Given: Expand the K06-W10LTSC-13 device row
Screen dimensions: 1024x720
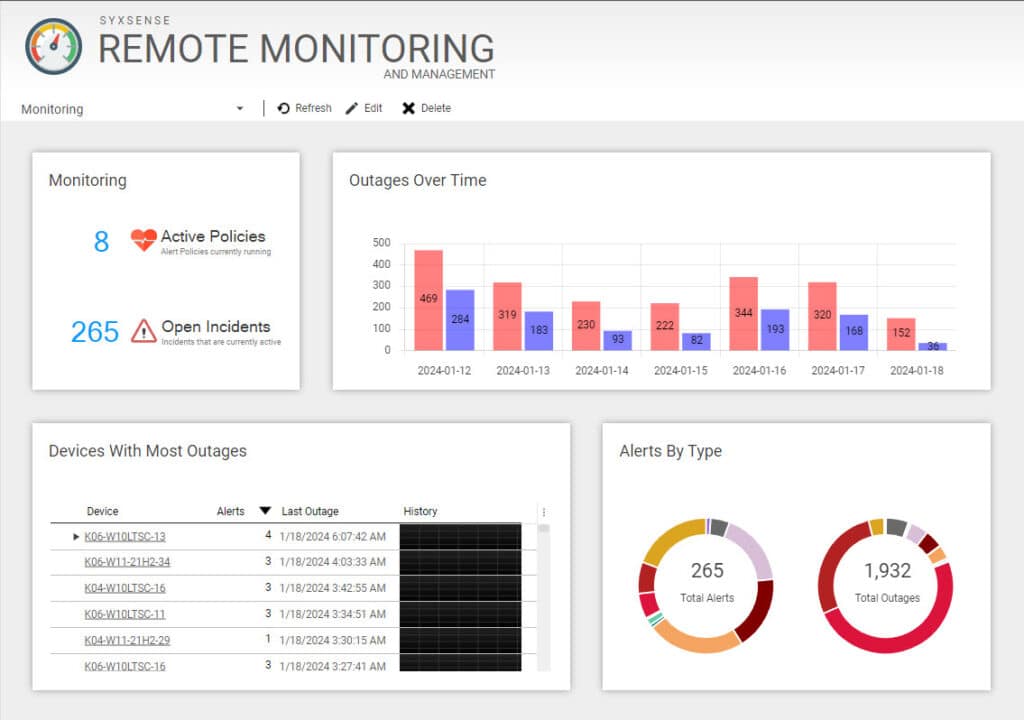Looking at the screenshot, I should click(75, 536).
